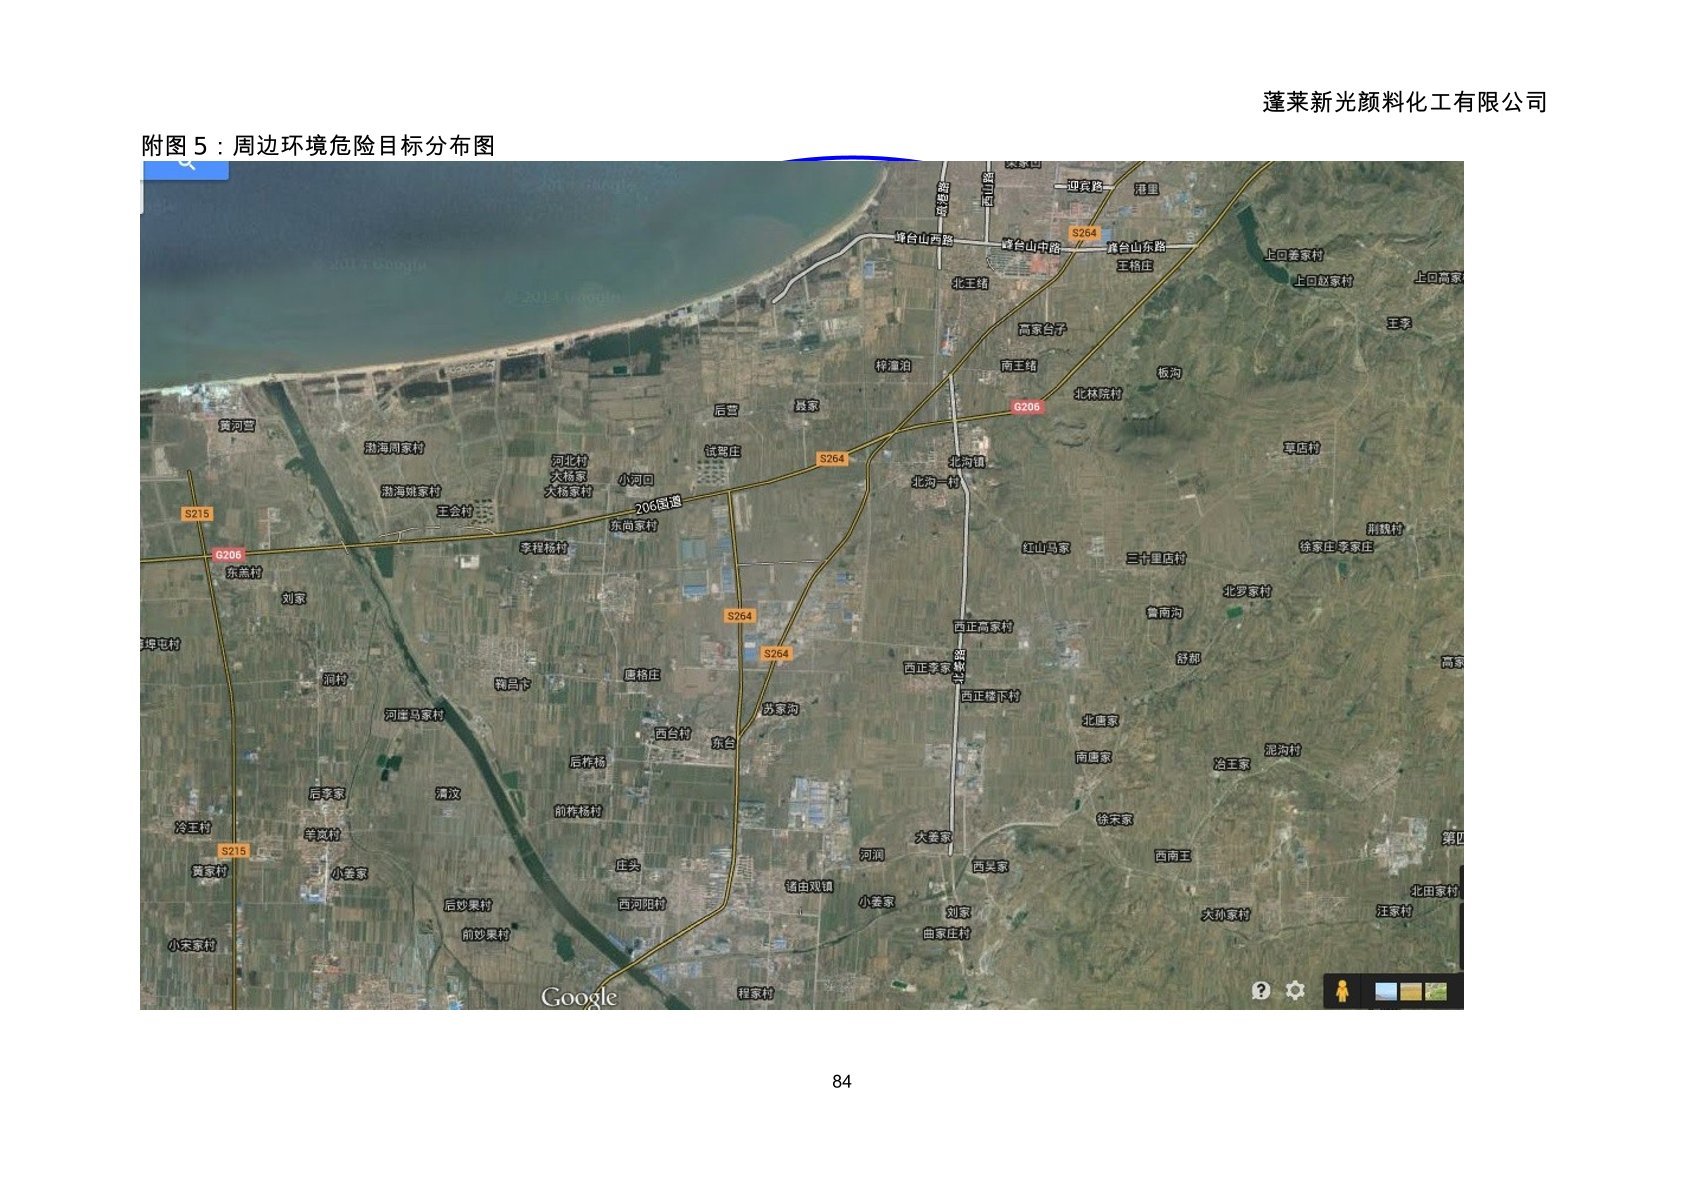Click the 渤海姚家村 village label
Viewport: 1683px width, 1190px height.
click(x=411, y=492)
